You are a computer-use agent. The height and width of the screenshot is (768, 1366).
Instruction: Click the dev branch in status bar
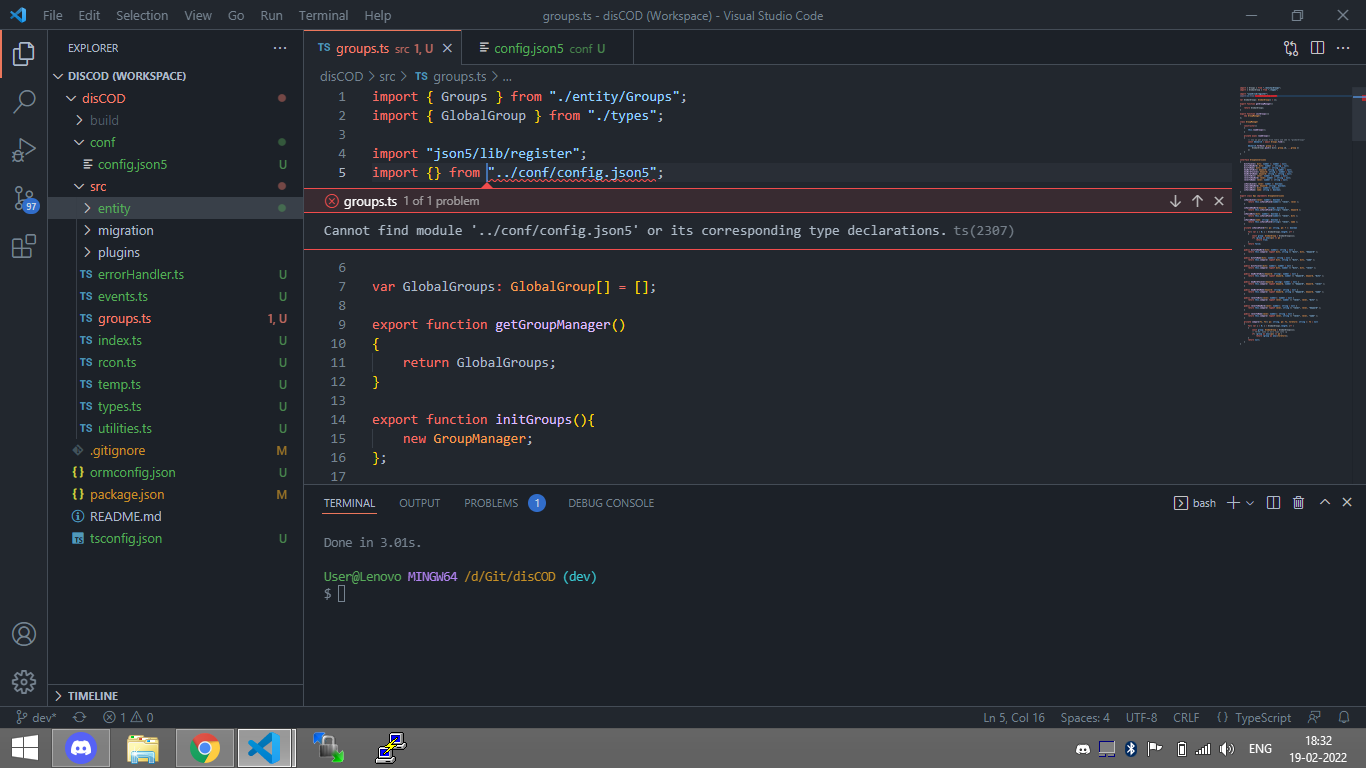coord(38,718)
